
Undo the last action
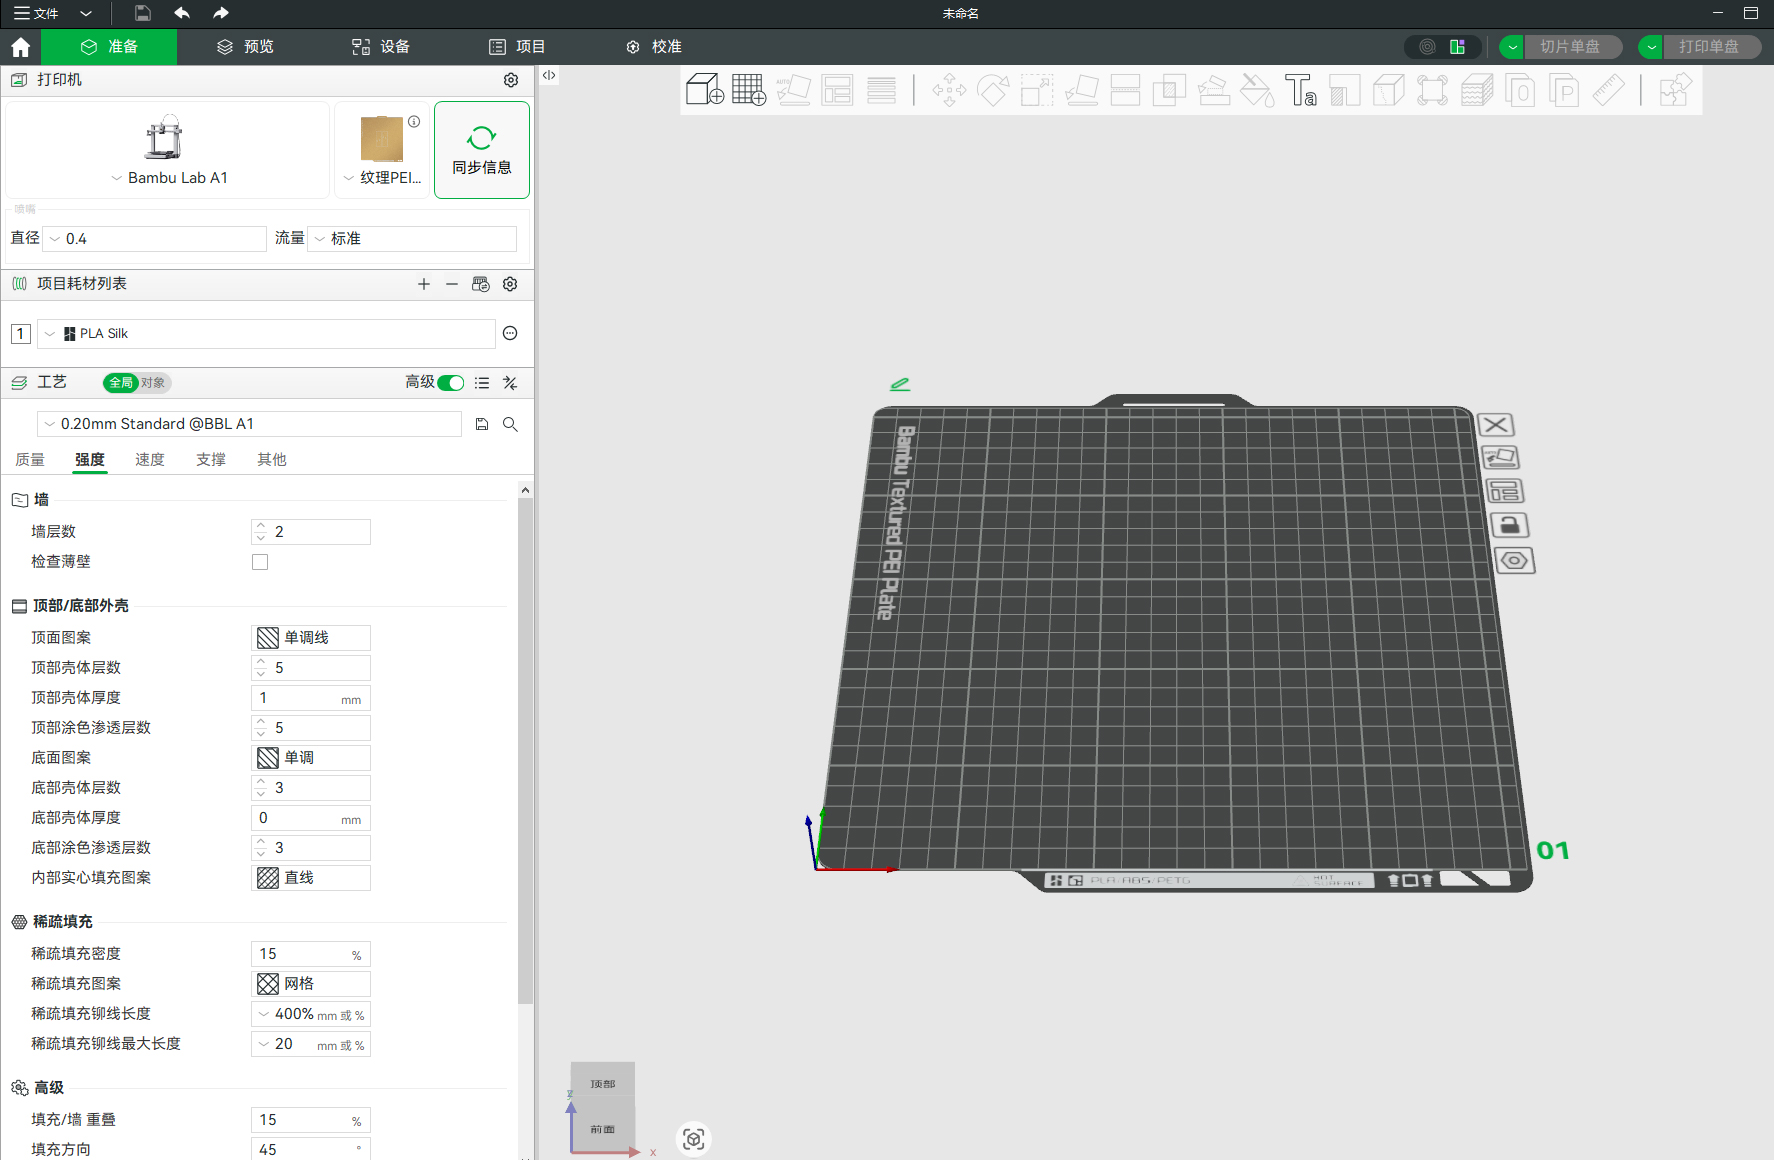182,13
